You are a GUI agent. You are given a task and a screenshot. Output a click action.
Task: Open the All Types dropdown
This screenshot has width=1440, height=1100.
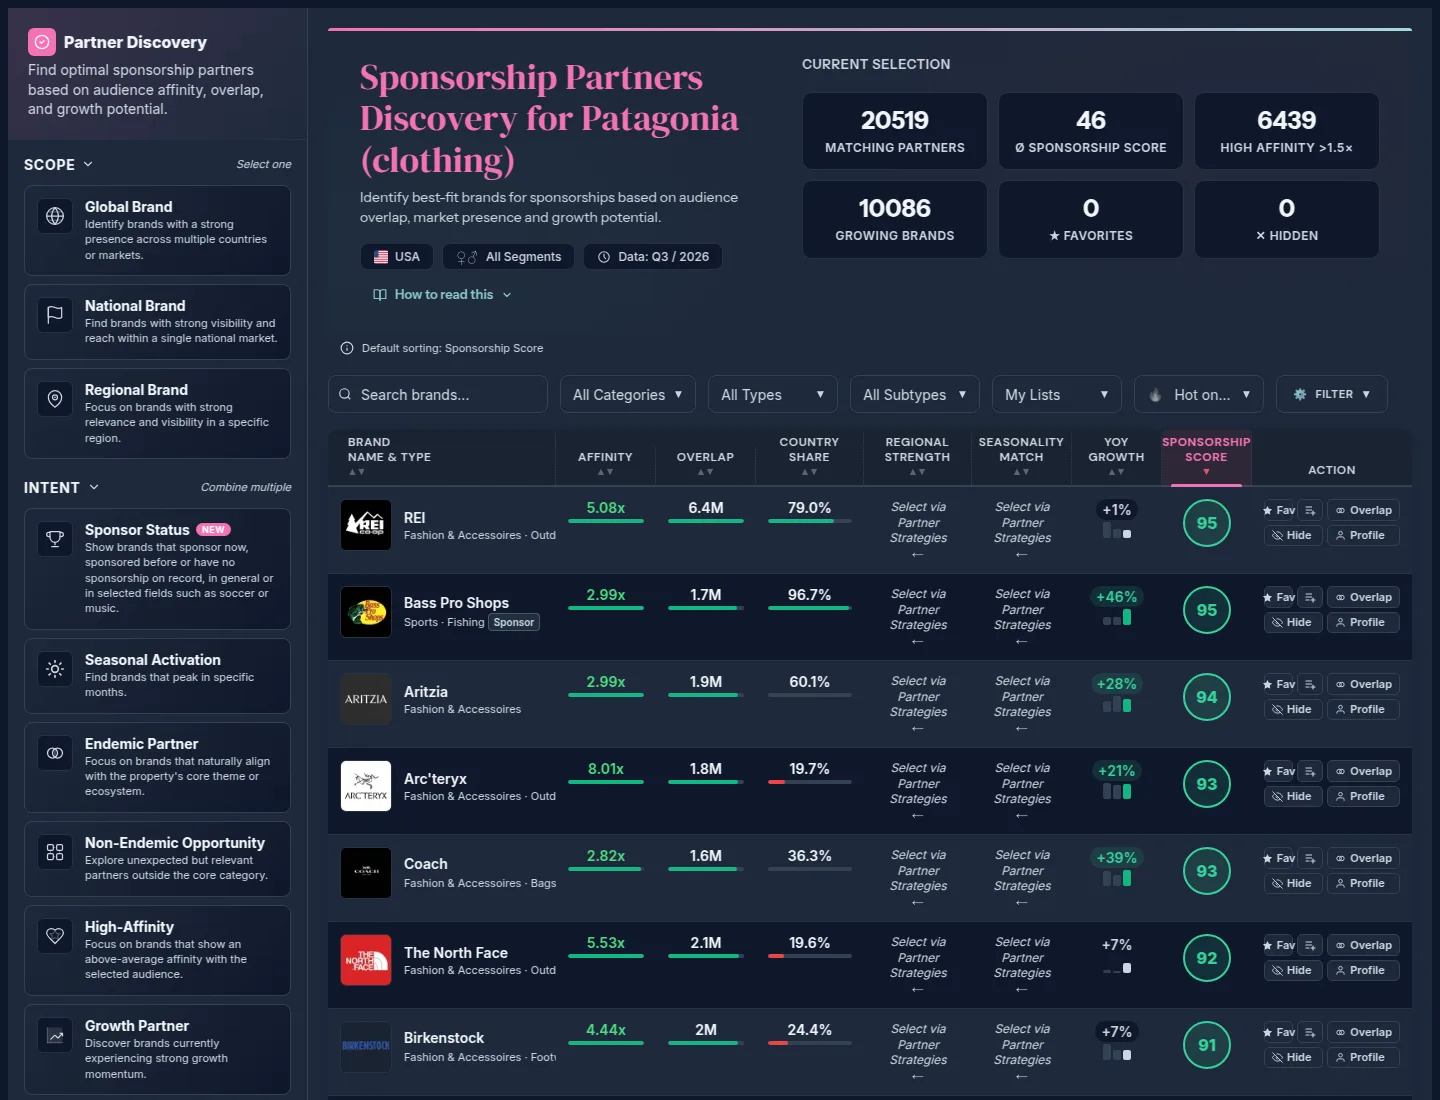pos(773,394)
